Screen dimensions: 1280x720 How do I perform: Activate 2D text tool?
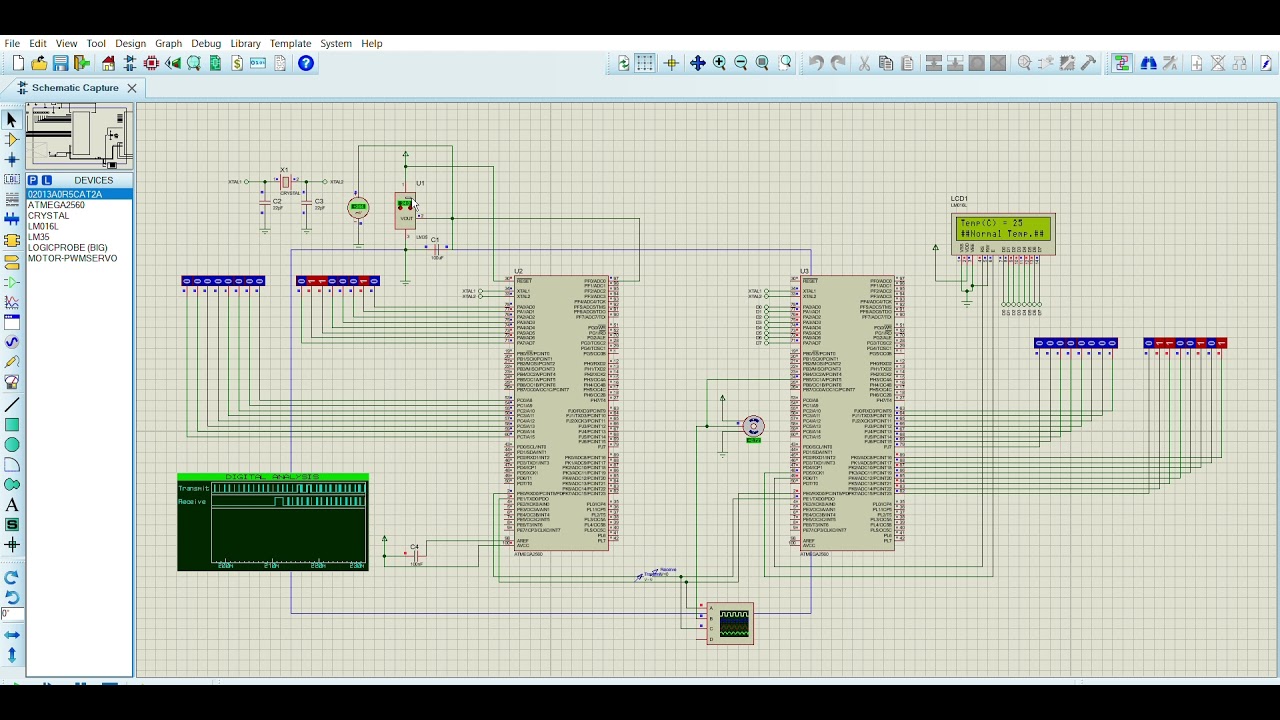click(12, 505)
